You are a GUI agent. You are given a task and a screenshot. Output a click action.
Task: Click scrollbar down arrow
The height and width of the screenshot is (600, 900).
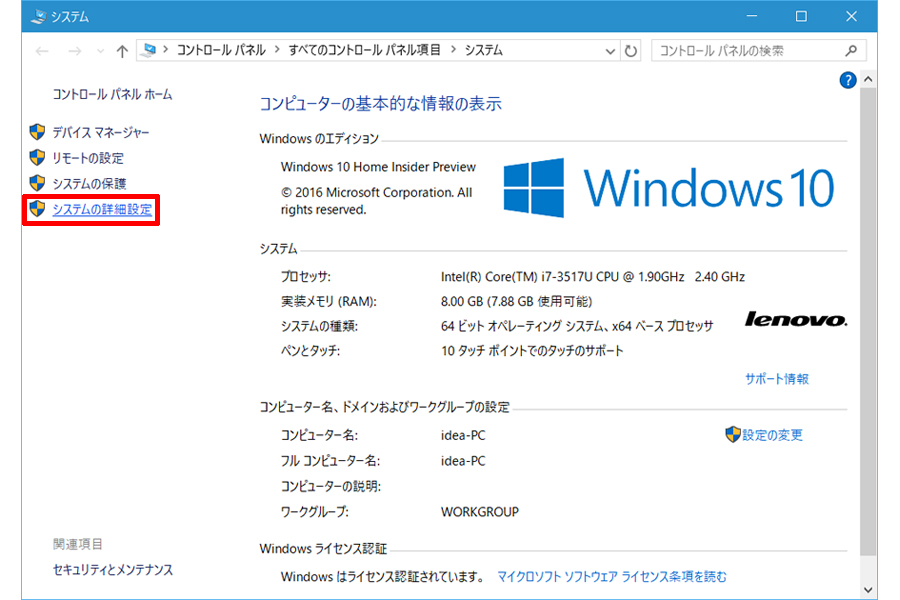[868, 590]
